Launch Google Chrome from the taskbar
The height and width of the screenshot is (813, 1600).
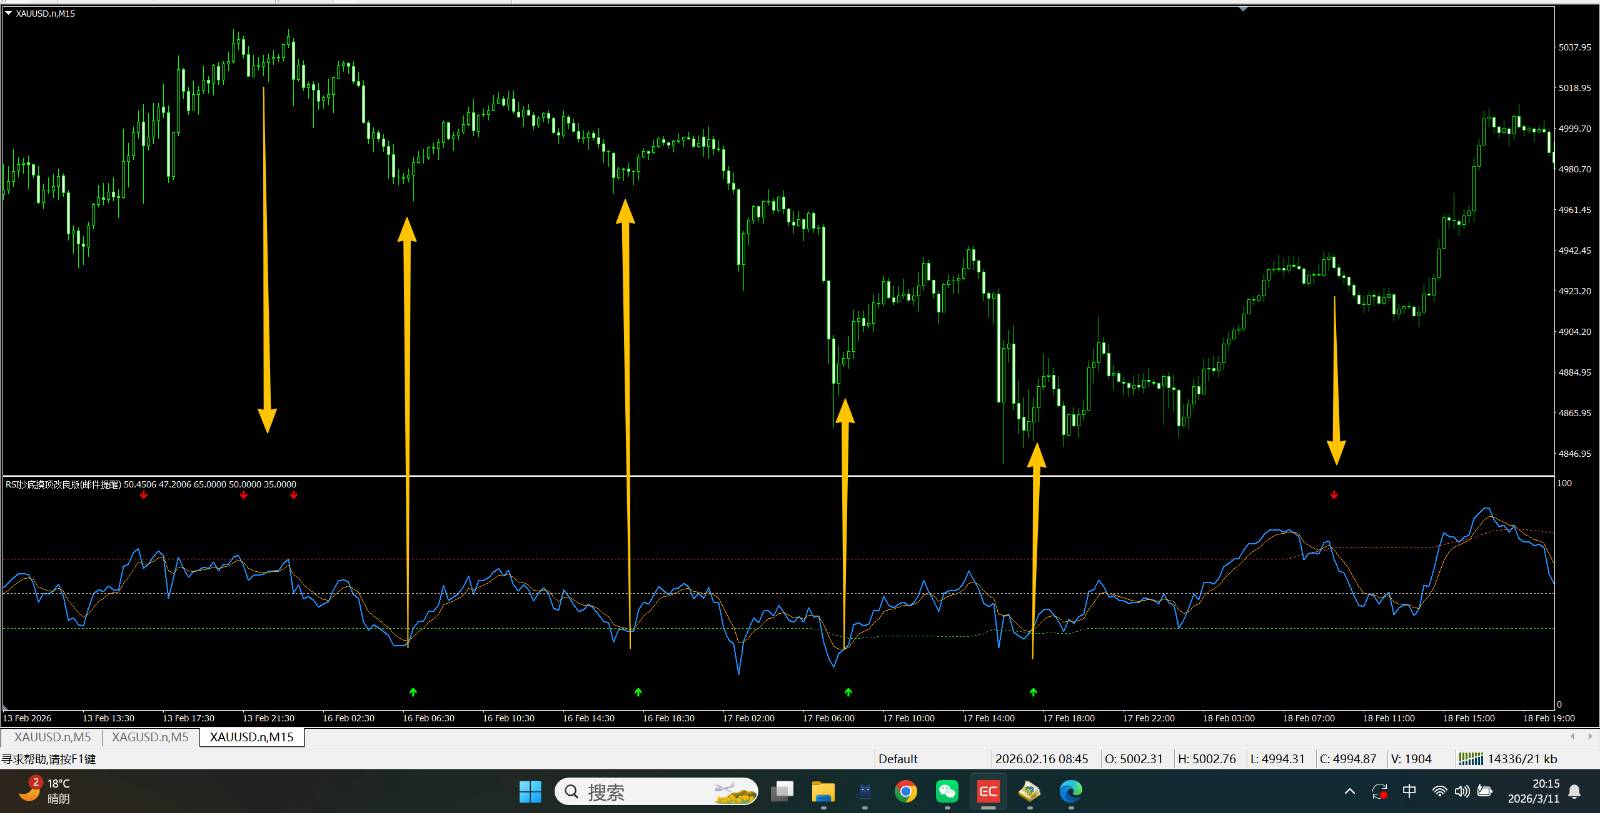coord(906,792)
